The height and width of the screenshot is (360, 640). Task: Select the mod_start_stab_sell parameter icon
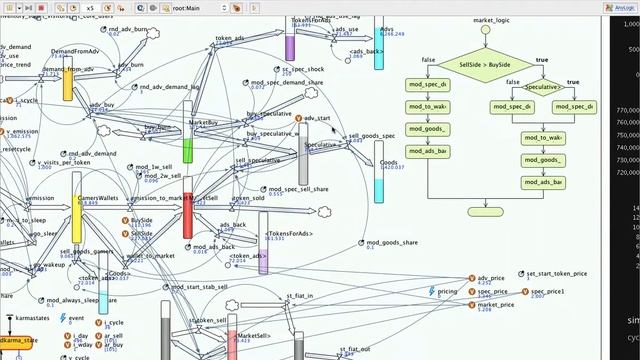click(165, 287)
